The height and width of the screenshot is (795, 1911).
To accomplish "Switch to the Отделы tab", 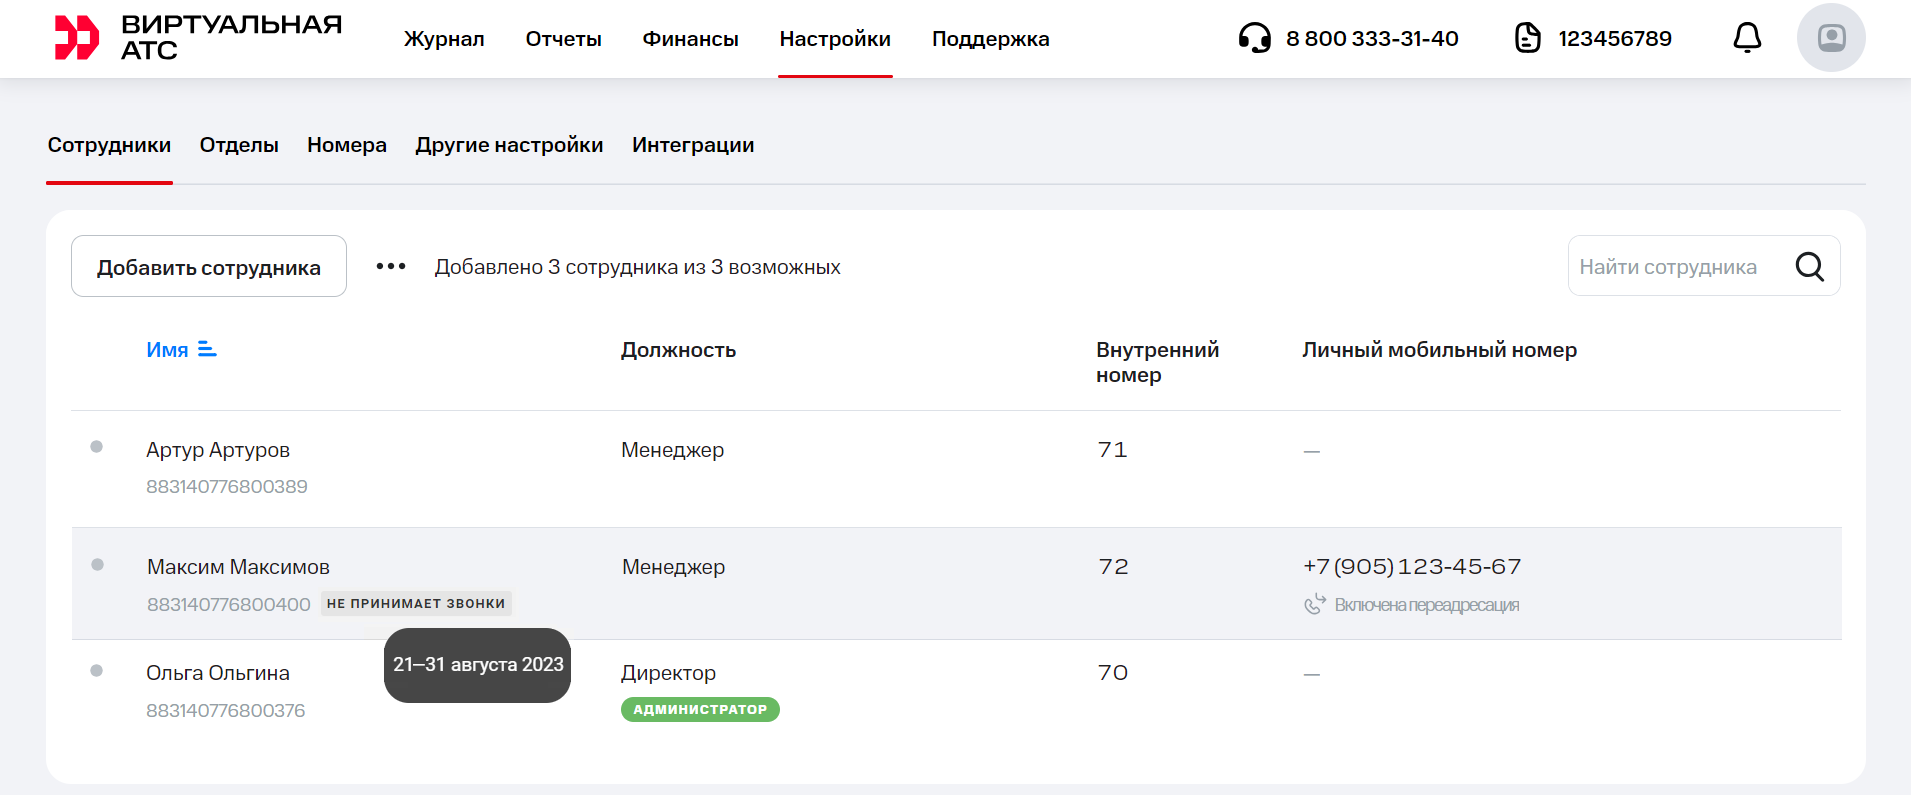I will pyautogui.click(x=239, y=145).
